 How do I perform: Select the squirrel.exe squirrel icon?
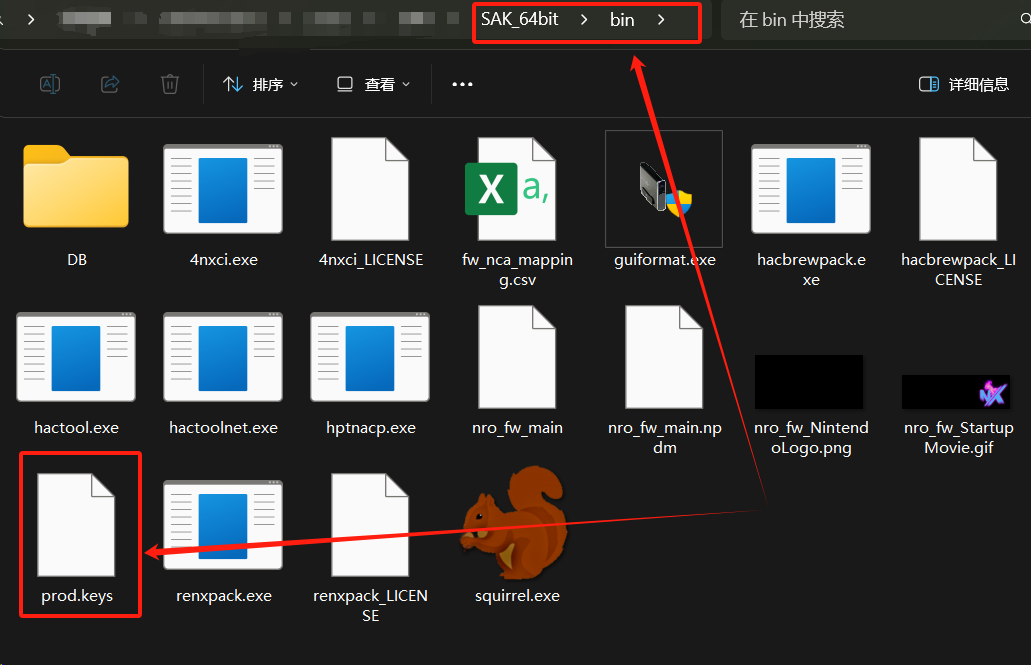coord(517,524)
